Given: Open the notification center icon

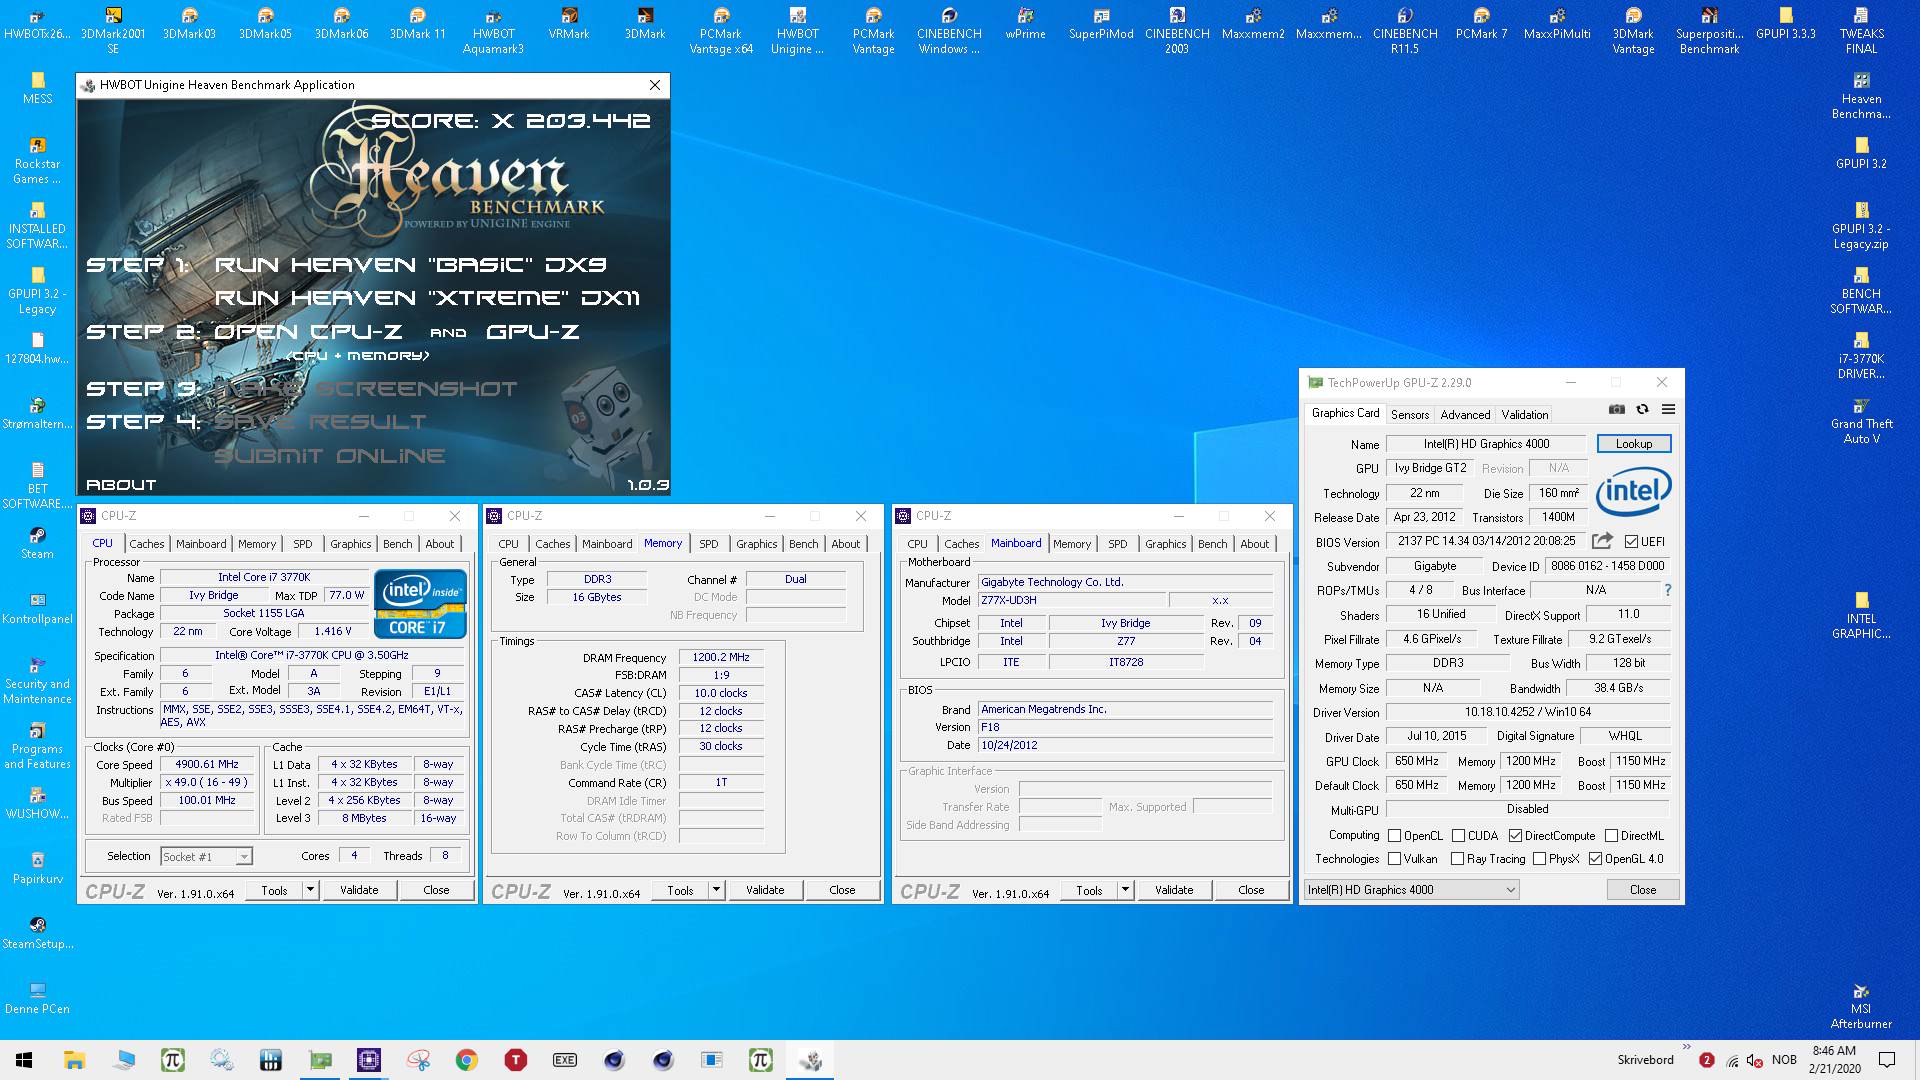Looking at the screenshot, I should point(1887,1060).
